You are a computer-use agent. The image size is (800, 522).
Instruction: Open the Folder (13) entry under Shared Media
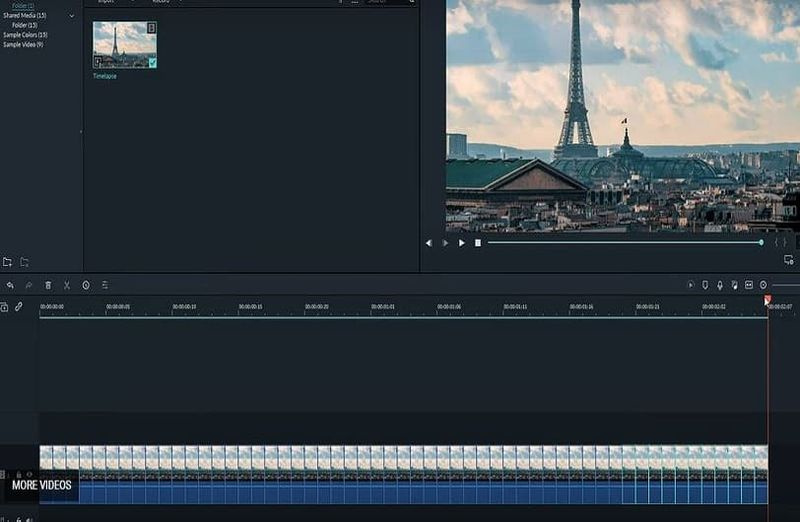point(24,25)
